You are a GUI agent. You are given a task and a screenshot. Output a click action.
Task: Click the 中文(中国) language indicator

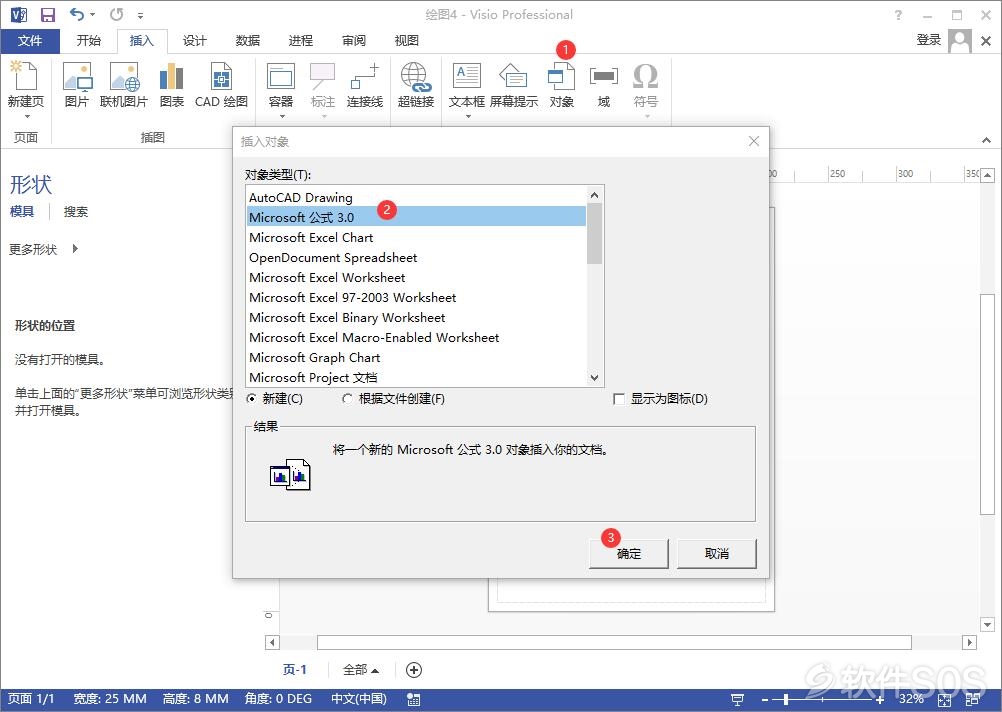click(x=358, y=699)
